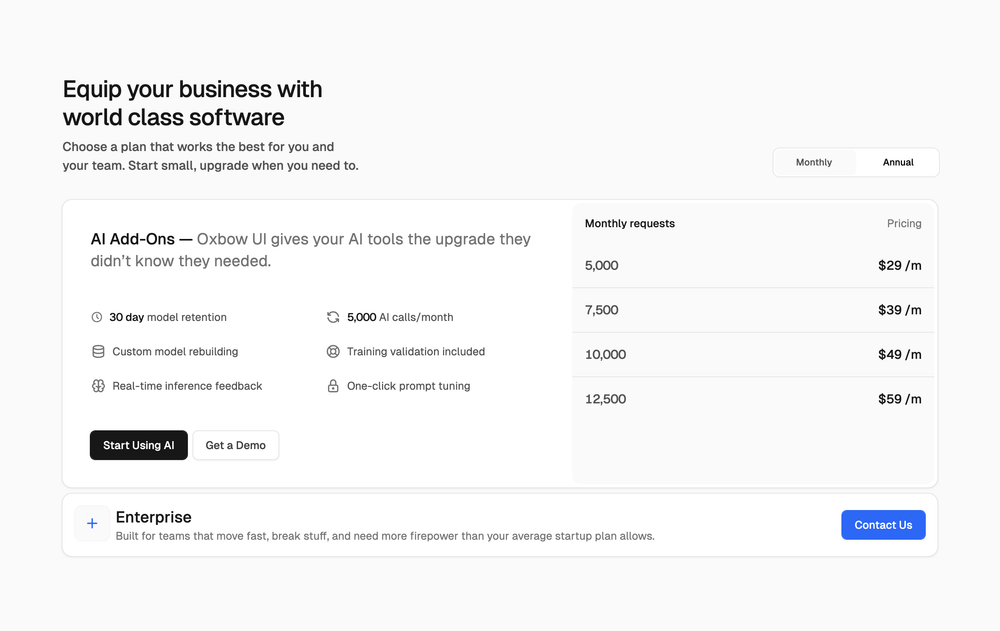Pick the 12,500 requests tier
This screenshot has height=631, width=1000.
[x=753, y=399]
